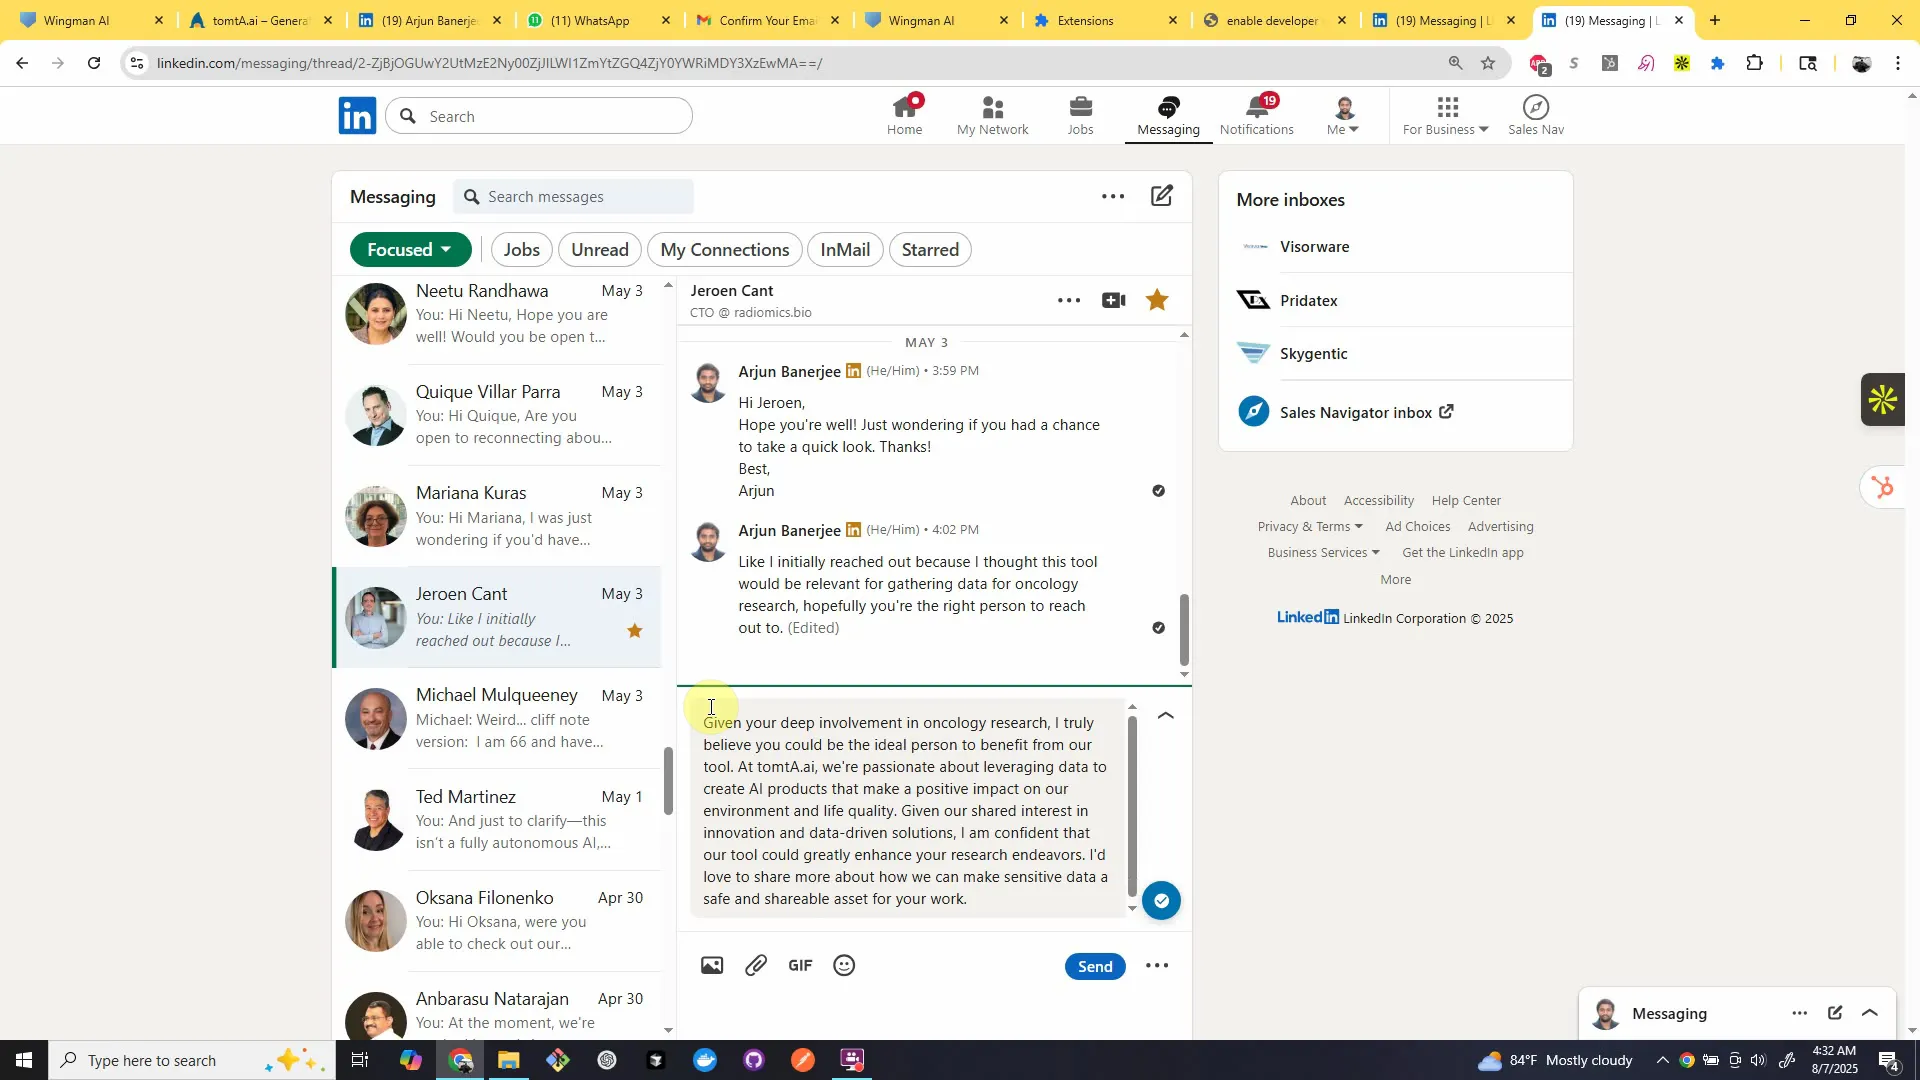The height and width of the screenshot is (1080, 1920).
Task: Open Mariana Kuras conversation
Action: click(x=497, y=517)
